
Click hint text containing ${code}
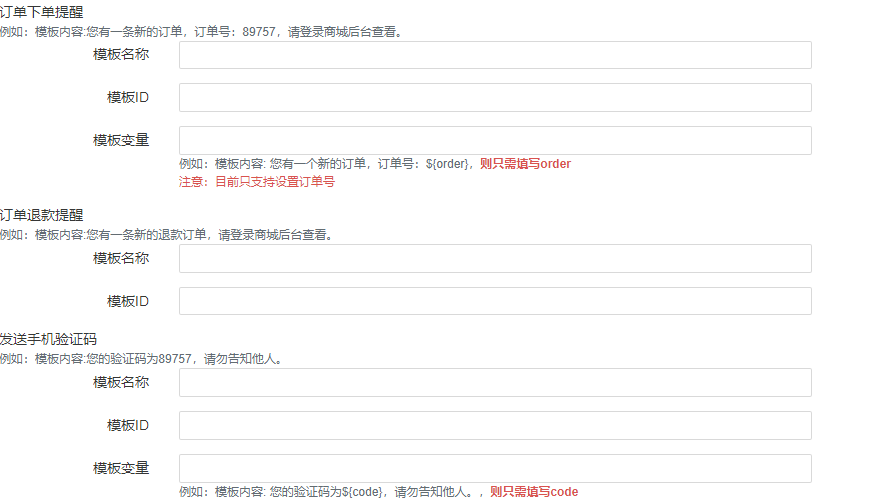tap(331, 491)
